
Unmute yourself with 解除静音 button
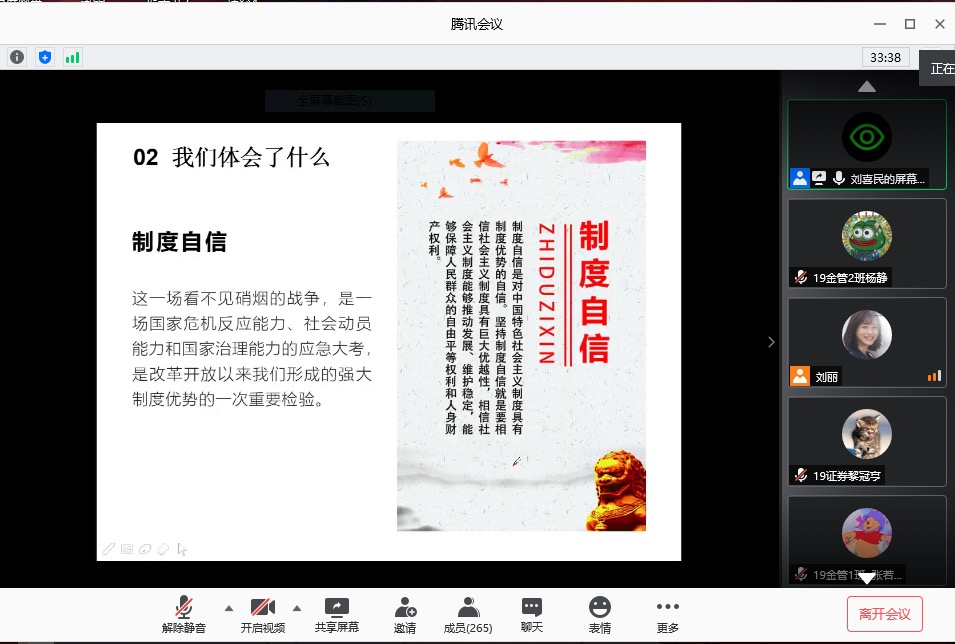click(184, 611)
